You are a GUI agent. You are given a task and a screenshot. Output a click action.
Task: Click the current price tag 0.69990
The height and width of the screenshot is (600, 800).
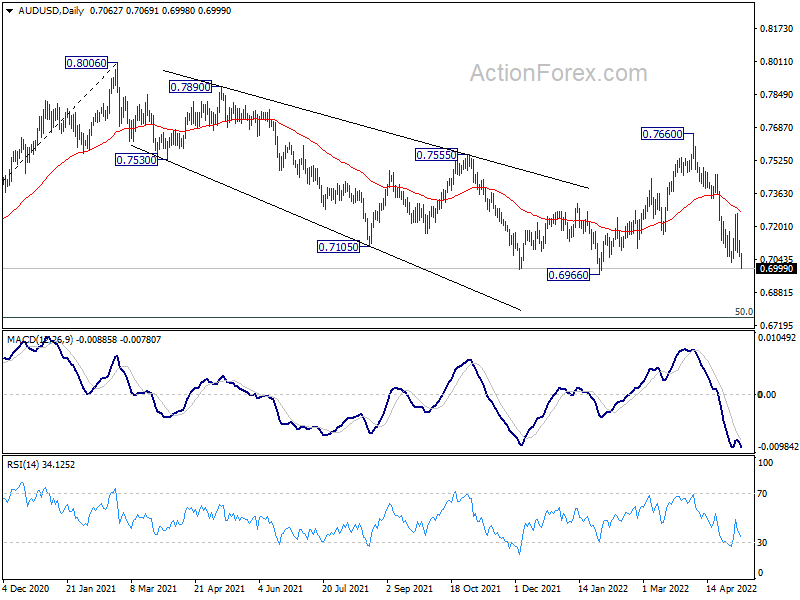pos(776,269)
